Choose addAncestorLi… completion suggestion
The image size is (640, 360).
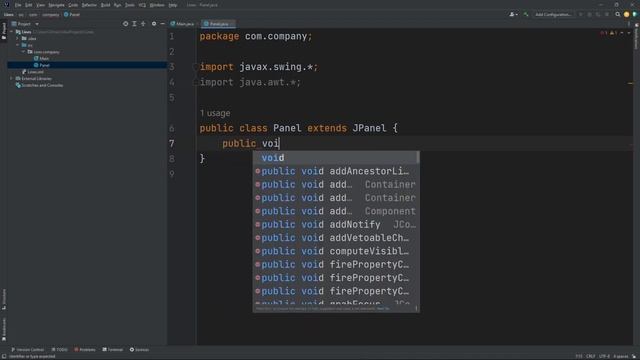pyautogui.click(x=336, y=171)
